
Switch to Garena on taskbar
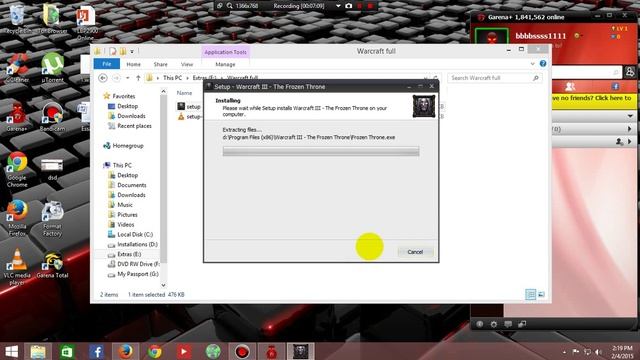271,351
